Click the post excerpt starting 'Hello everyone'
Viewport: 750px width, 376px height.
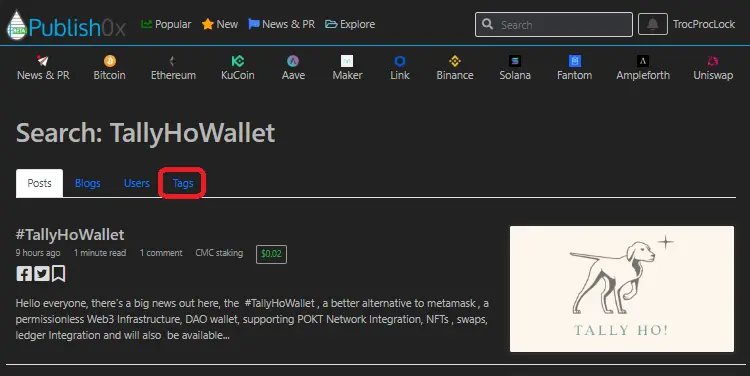point(252,319)
